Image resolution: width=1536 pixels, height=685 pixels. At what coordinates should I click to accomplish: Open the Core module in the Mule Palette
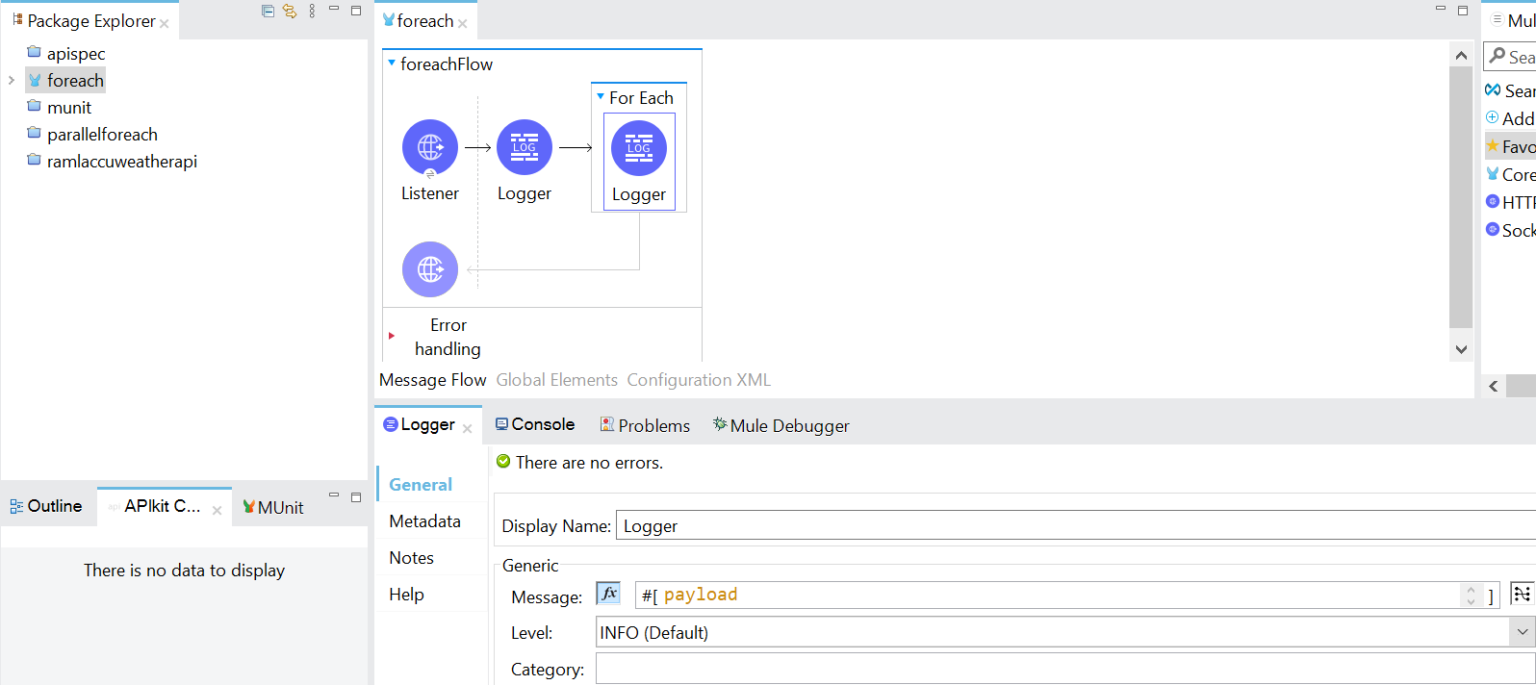pos(1511,174)
